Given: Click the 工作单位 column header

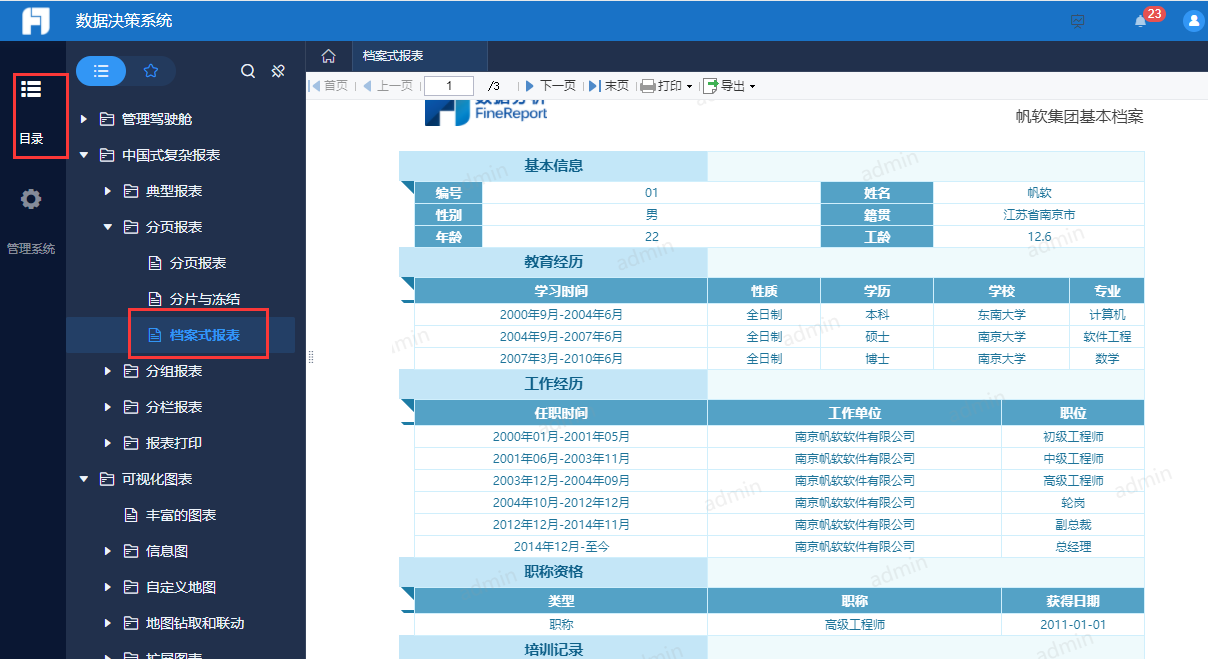Looking at the screenshot, I should (x=854, y=413).
